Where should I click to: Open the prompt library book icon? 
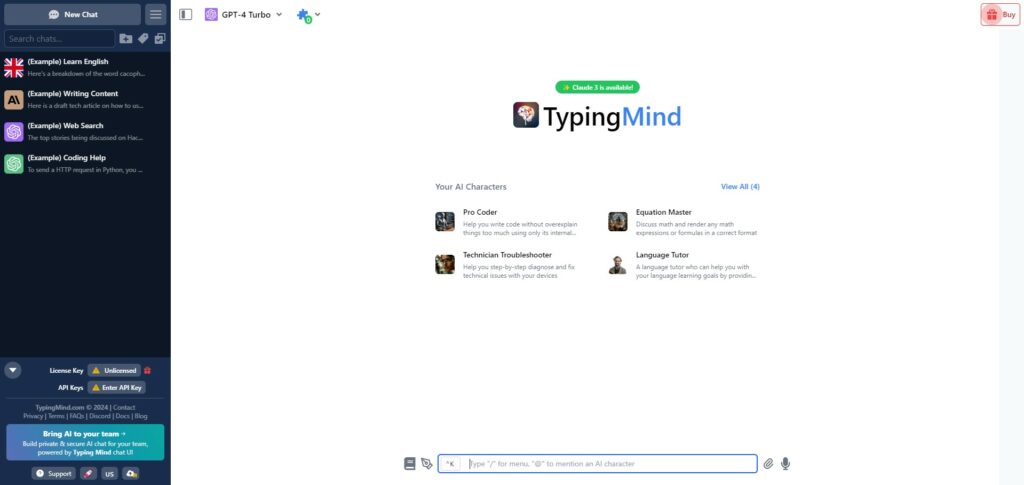click(409, 463)
